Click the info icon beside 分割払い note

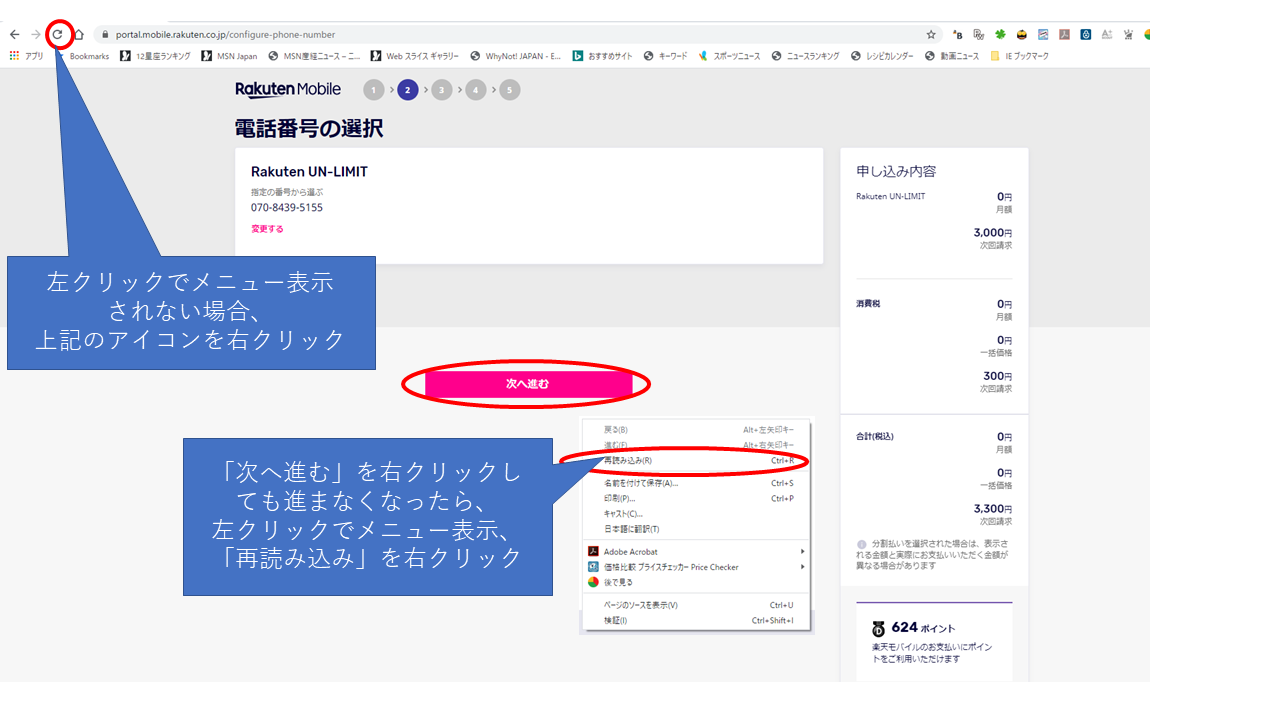click(861, 545)
